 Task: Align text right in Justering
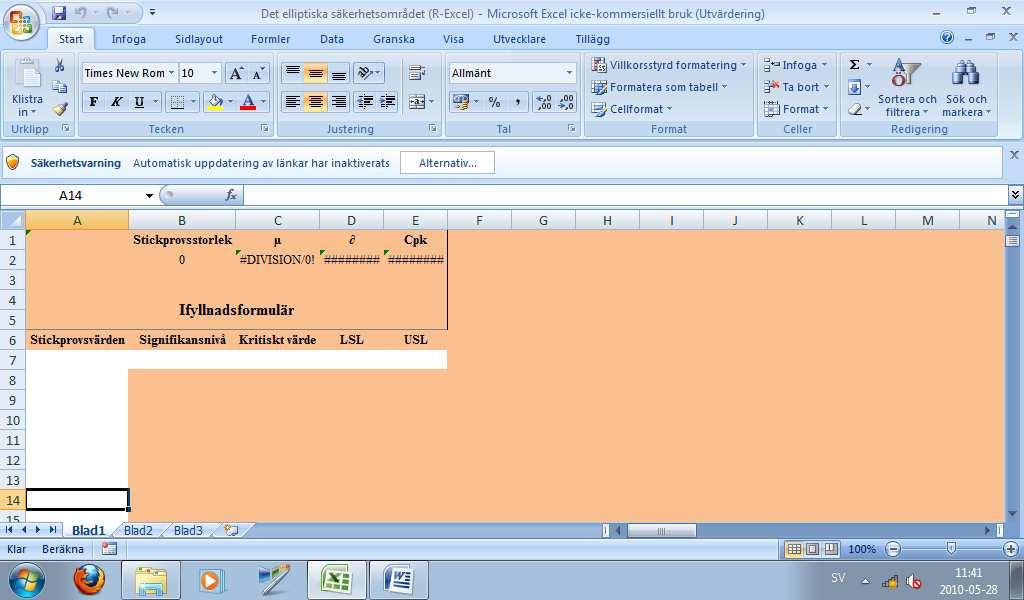pos(338,102)
